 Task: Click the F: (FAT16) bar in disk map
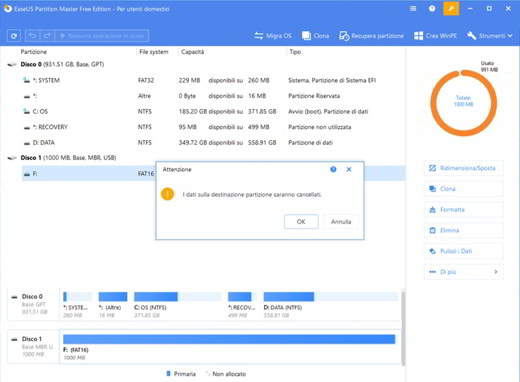(x=229, y=339)
